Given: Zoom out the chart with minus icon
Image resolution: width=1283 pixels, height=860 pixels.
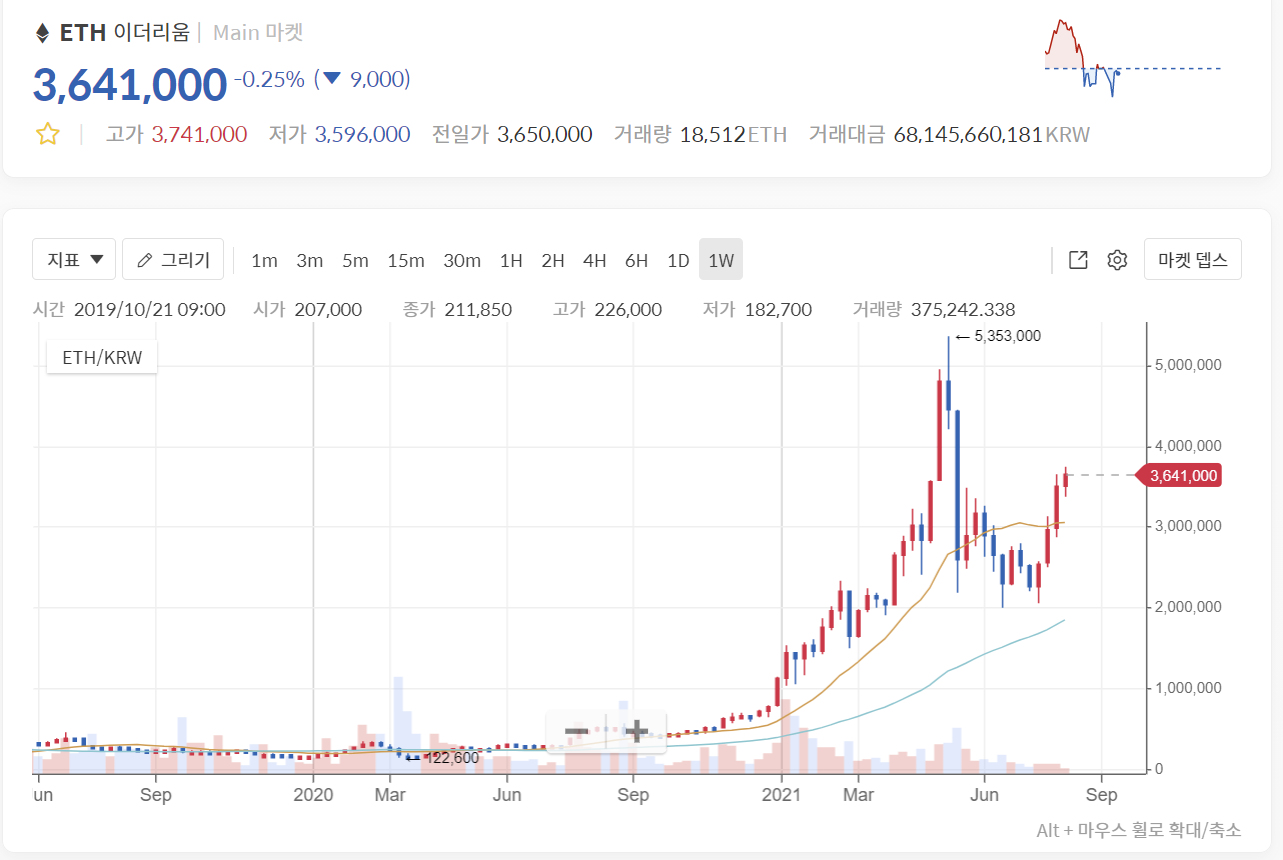Looking at the screenshot, I should (x=576, y=731).
